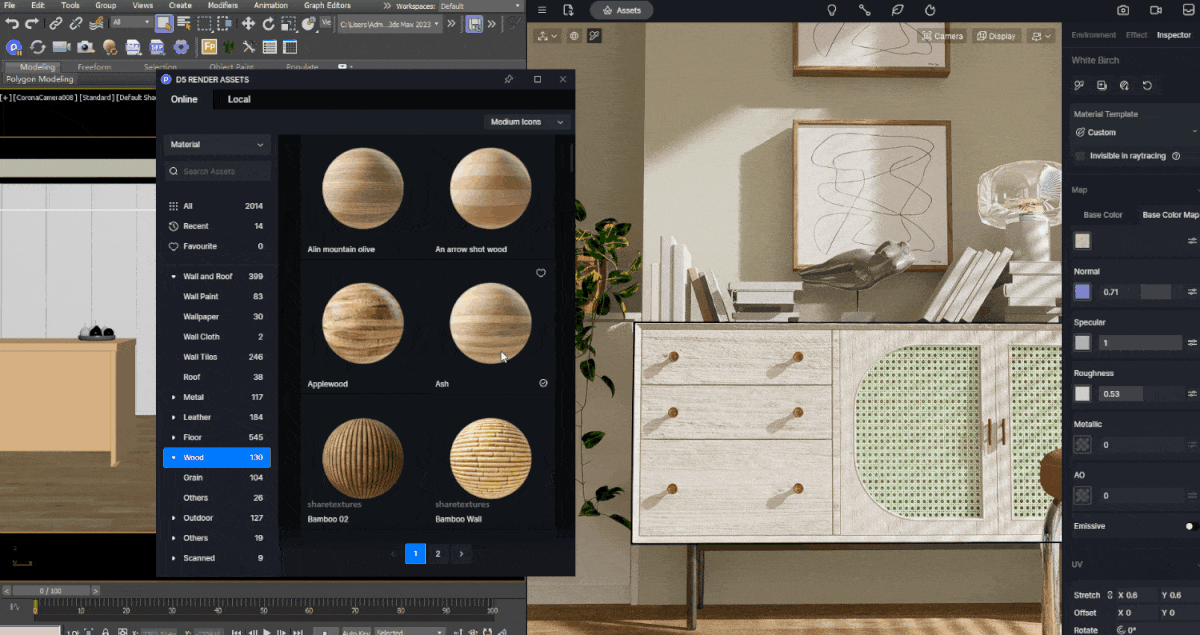
Task: Select the Bamboo Wall material thumbnail
Action: point(490,459)
